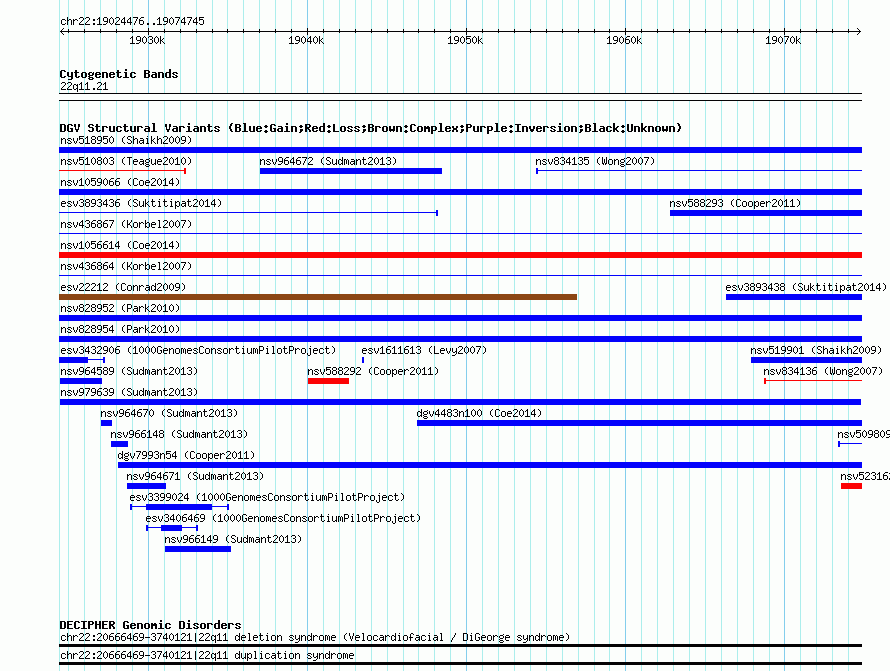This screenshot has width=890, height=671.
Task: Select the nsv964670 (Sudmant2013) label
Action: point(169,413)
